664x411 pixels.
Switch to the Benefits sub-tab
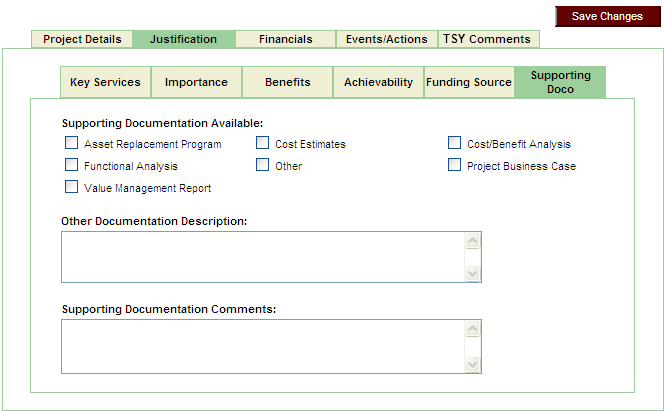(x=287, y=82)
